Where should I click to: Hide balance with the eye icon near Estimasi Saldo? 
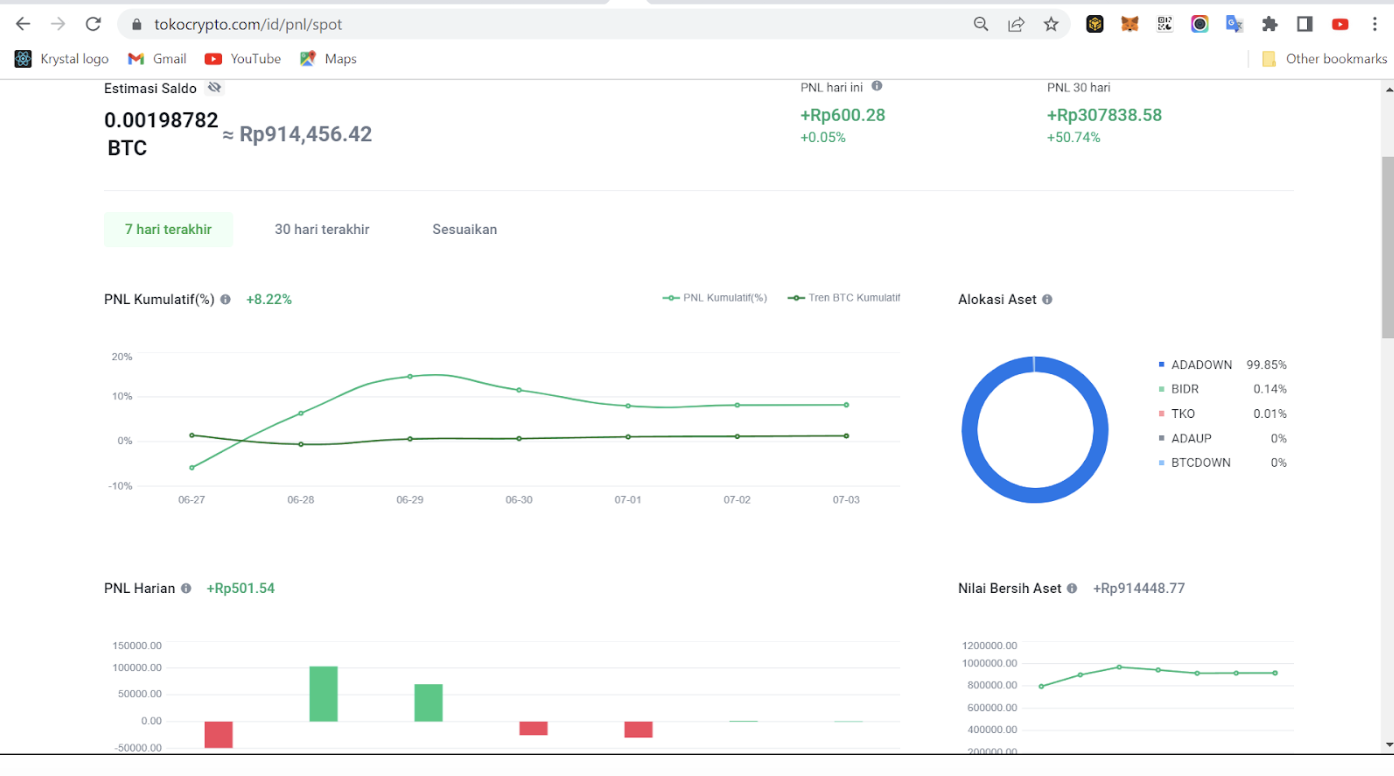pos(214,88)
